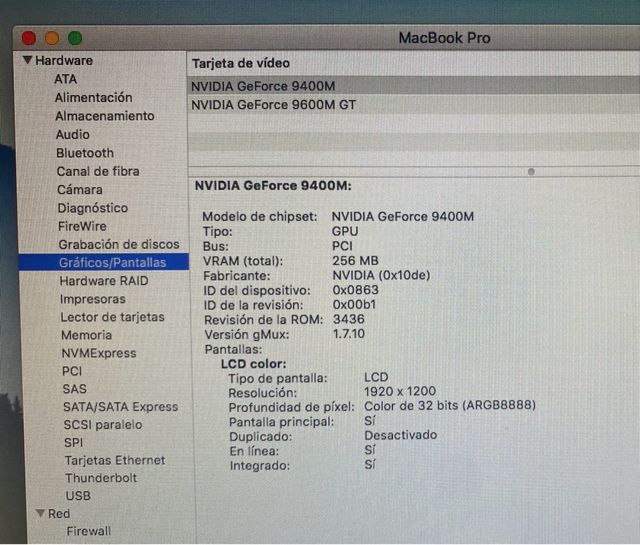The image size is (640, 545).
Task: Click the MacBook Pro window title
Action: click(444, 38)
